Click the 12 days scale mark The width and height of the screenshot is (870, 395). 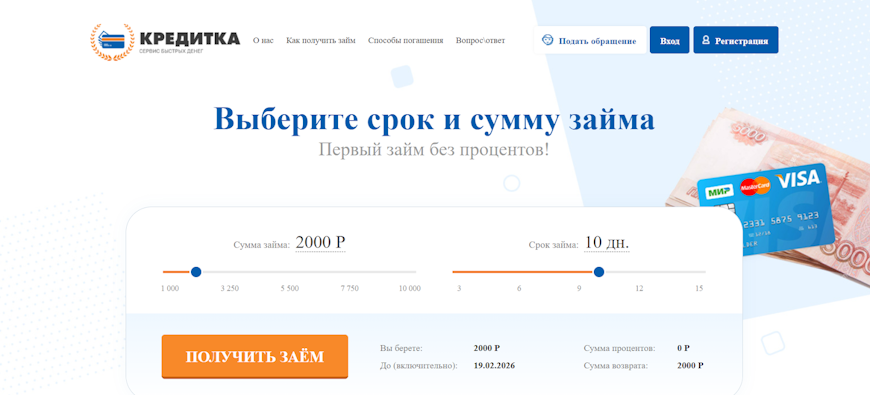tap(639, 288)
